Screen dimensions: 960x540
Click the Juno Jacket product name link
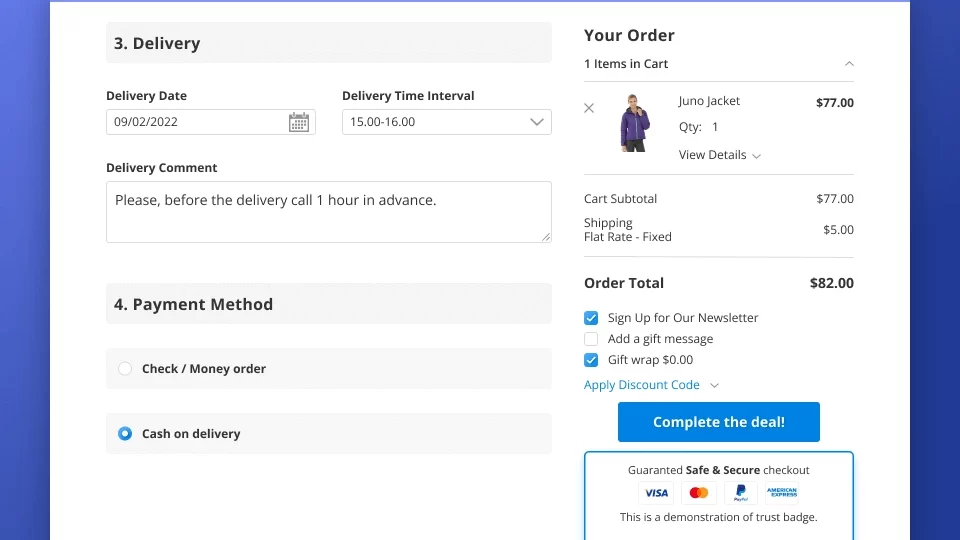tap(709, 101)
